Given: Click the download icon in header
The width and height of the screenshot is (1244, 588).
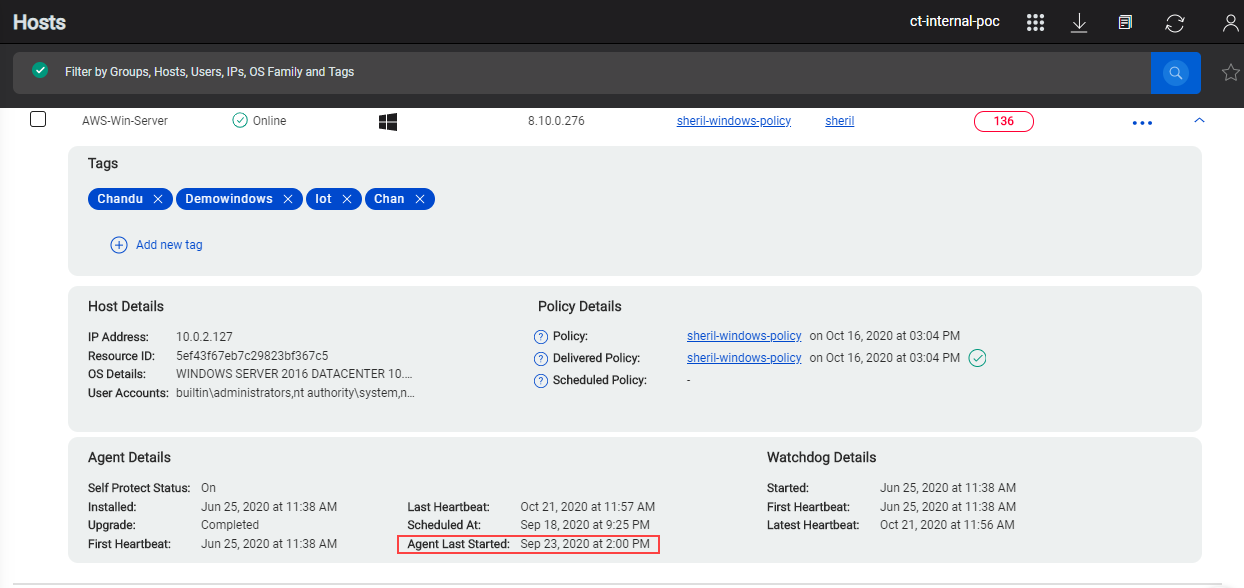Looking at the screenshot, I should (1079, 22).
